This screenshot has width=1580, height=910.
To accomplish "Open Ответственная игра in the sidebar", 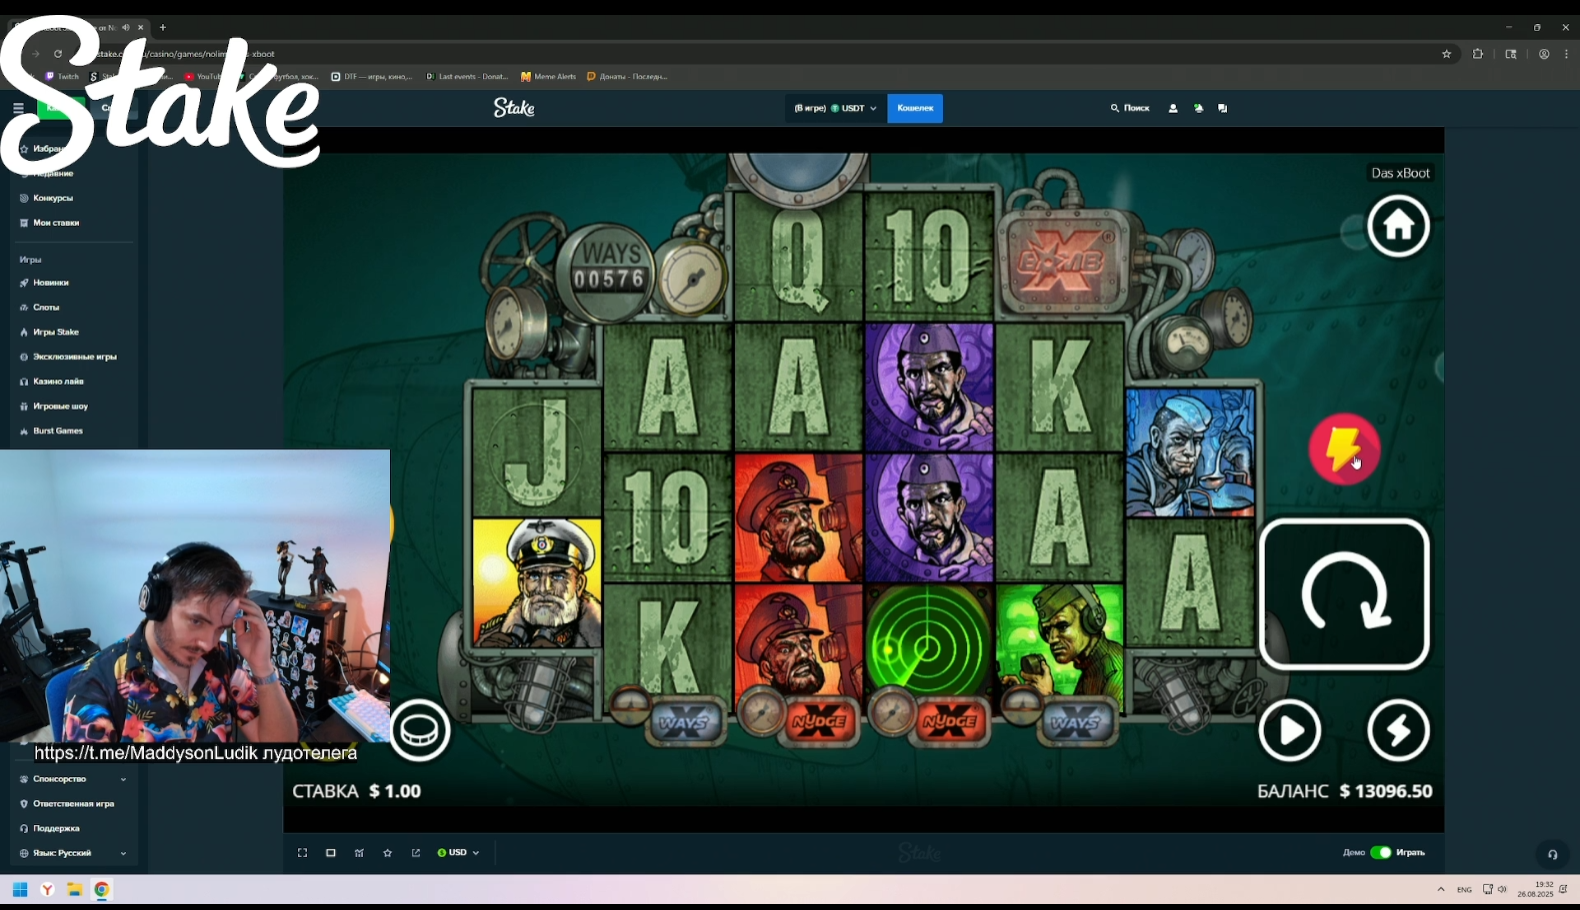I will [72, 804].
